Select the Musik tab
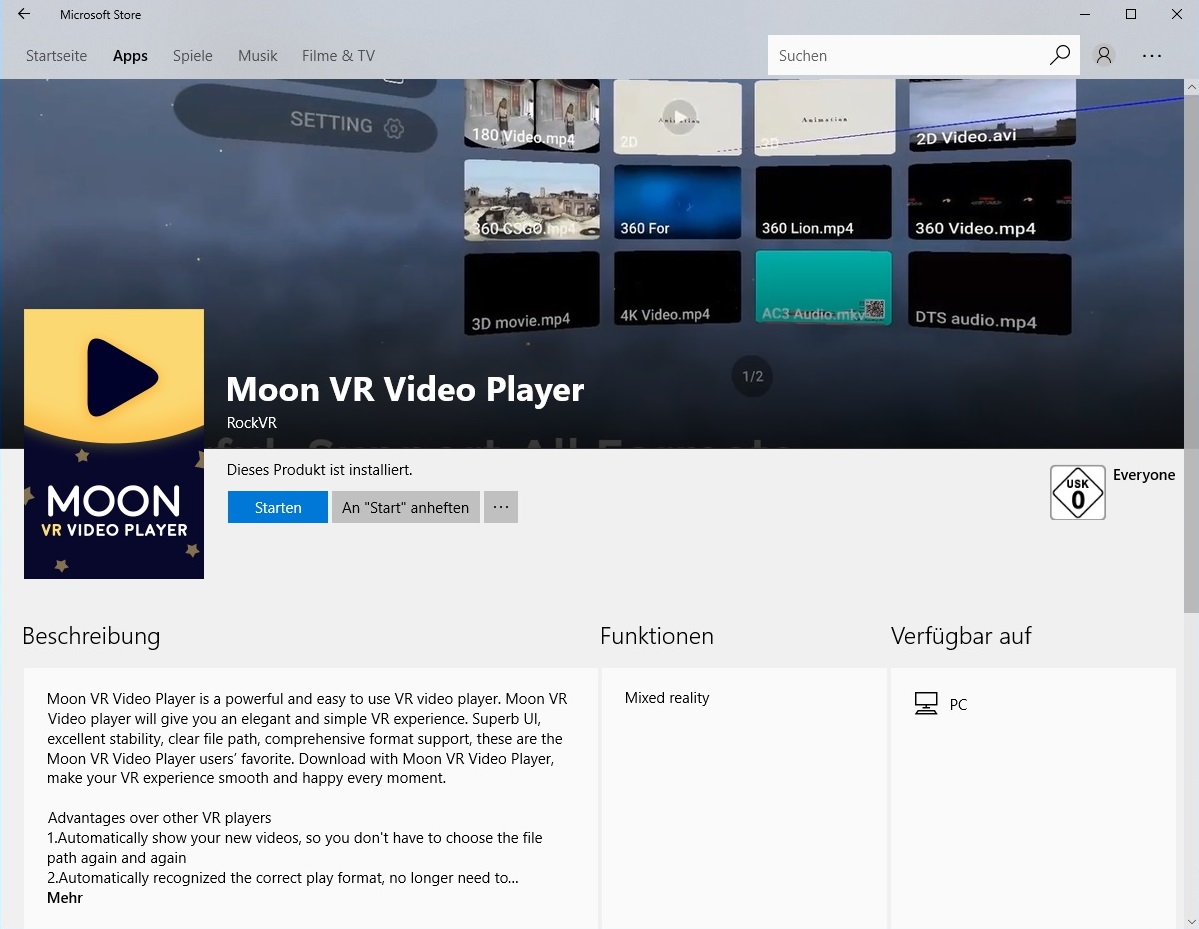Viewport: 1199px width, 929px height. (x=258, y=56)
